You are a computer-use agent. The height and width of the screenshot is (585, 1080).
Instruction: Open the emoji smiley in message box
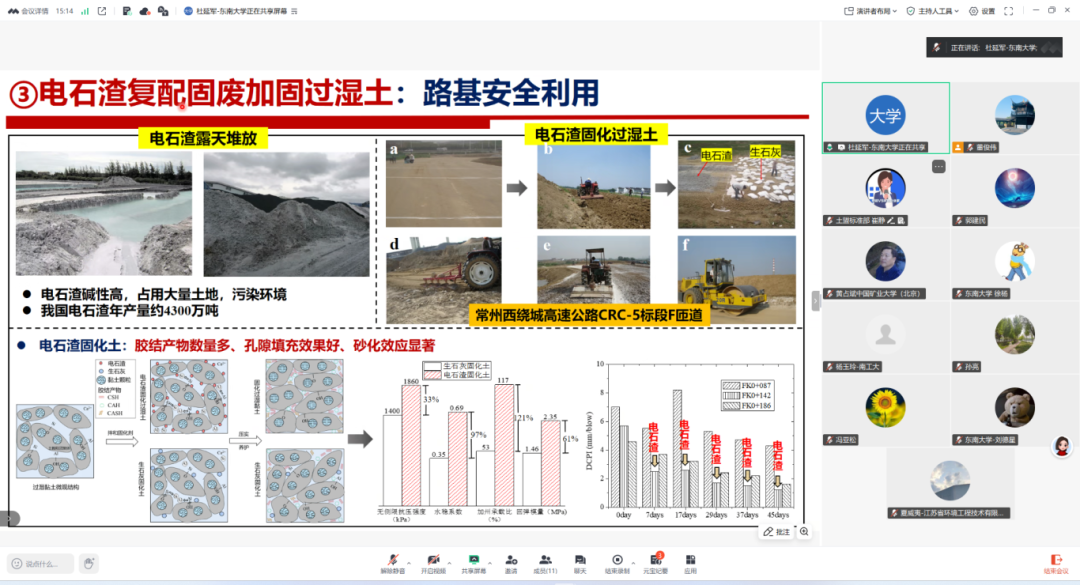pos(17,564)
